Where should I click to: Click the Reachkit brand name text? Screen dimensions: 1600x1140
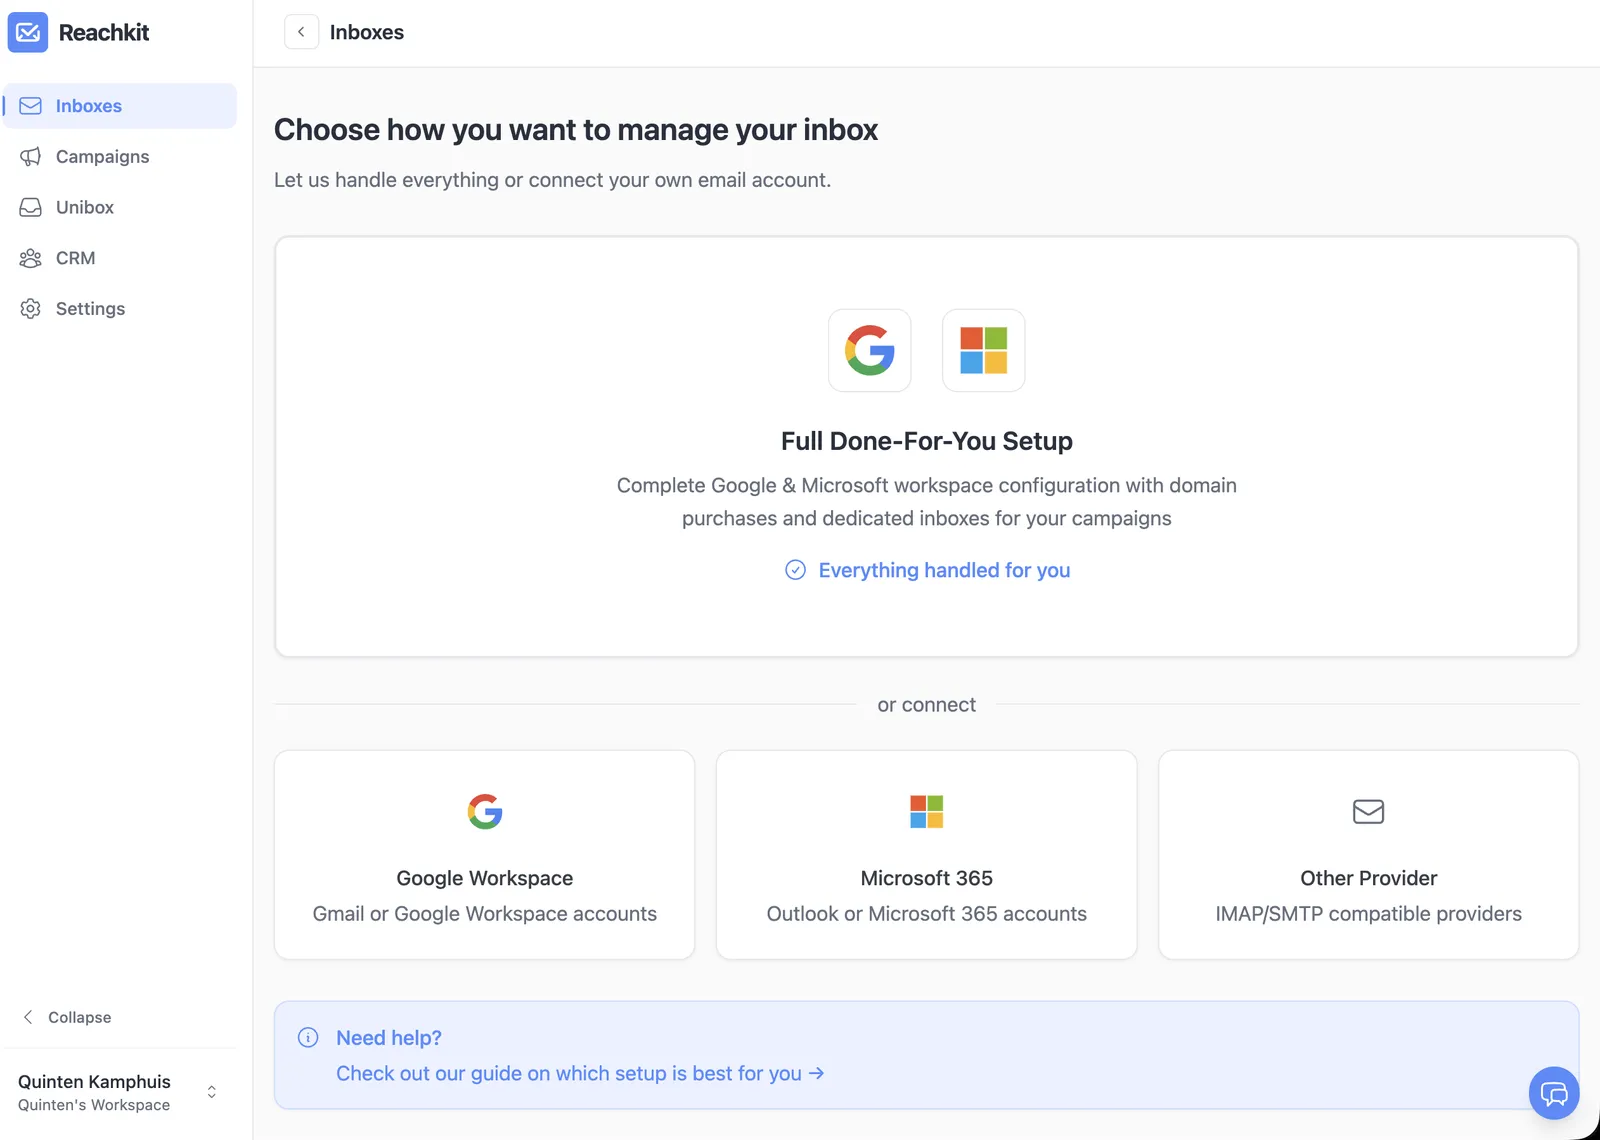click(104, 32)
